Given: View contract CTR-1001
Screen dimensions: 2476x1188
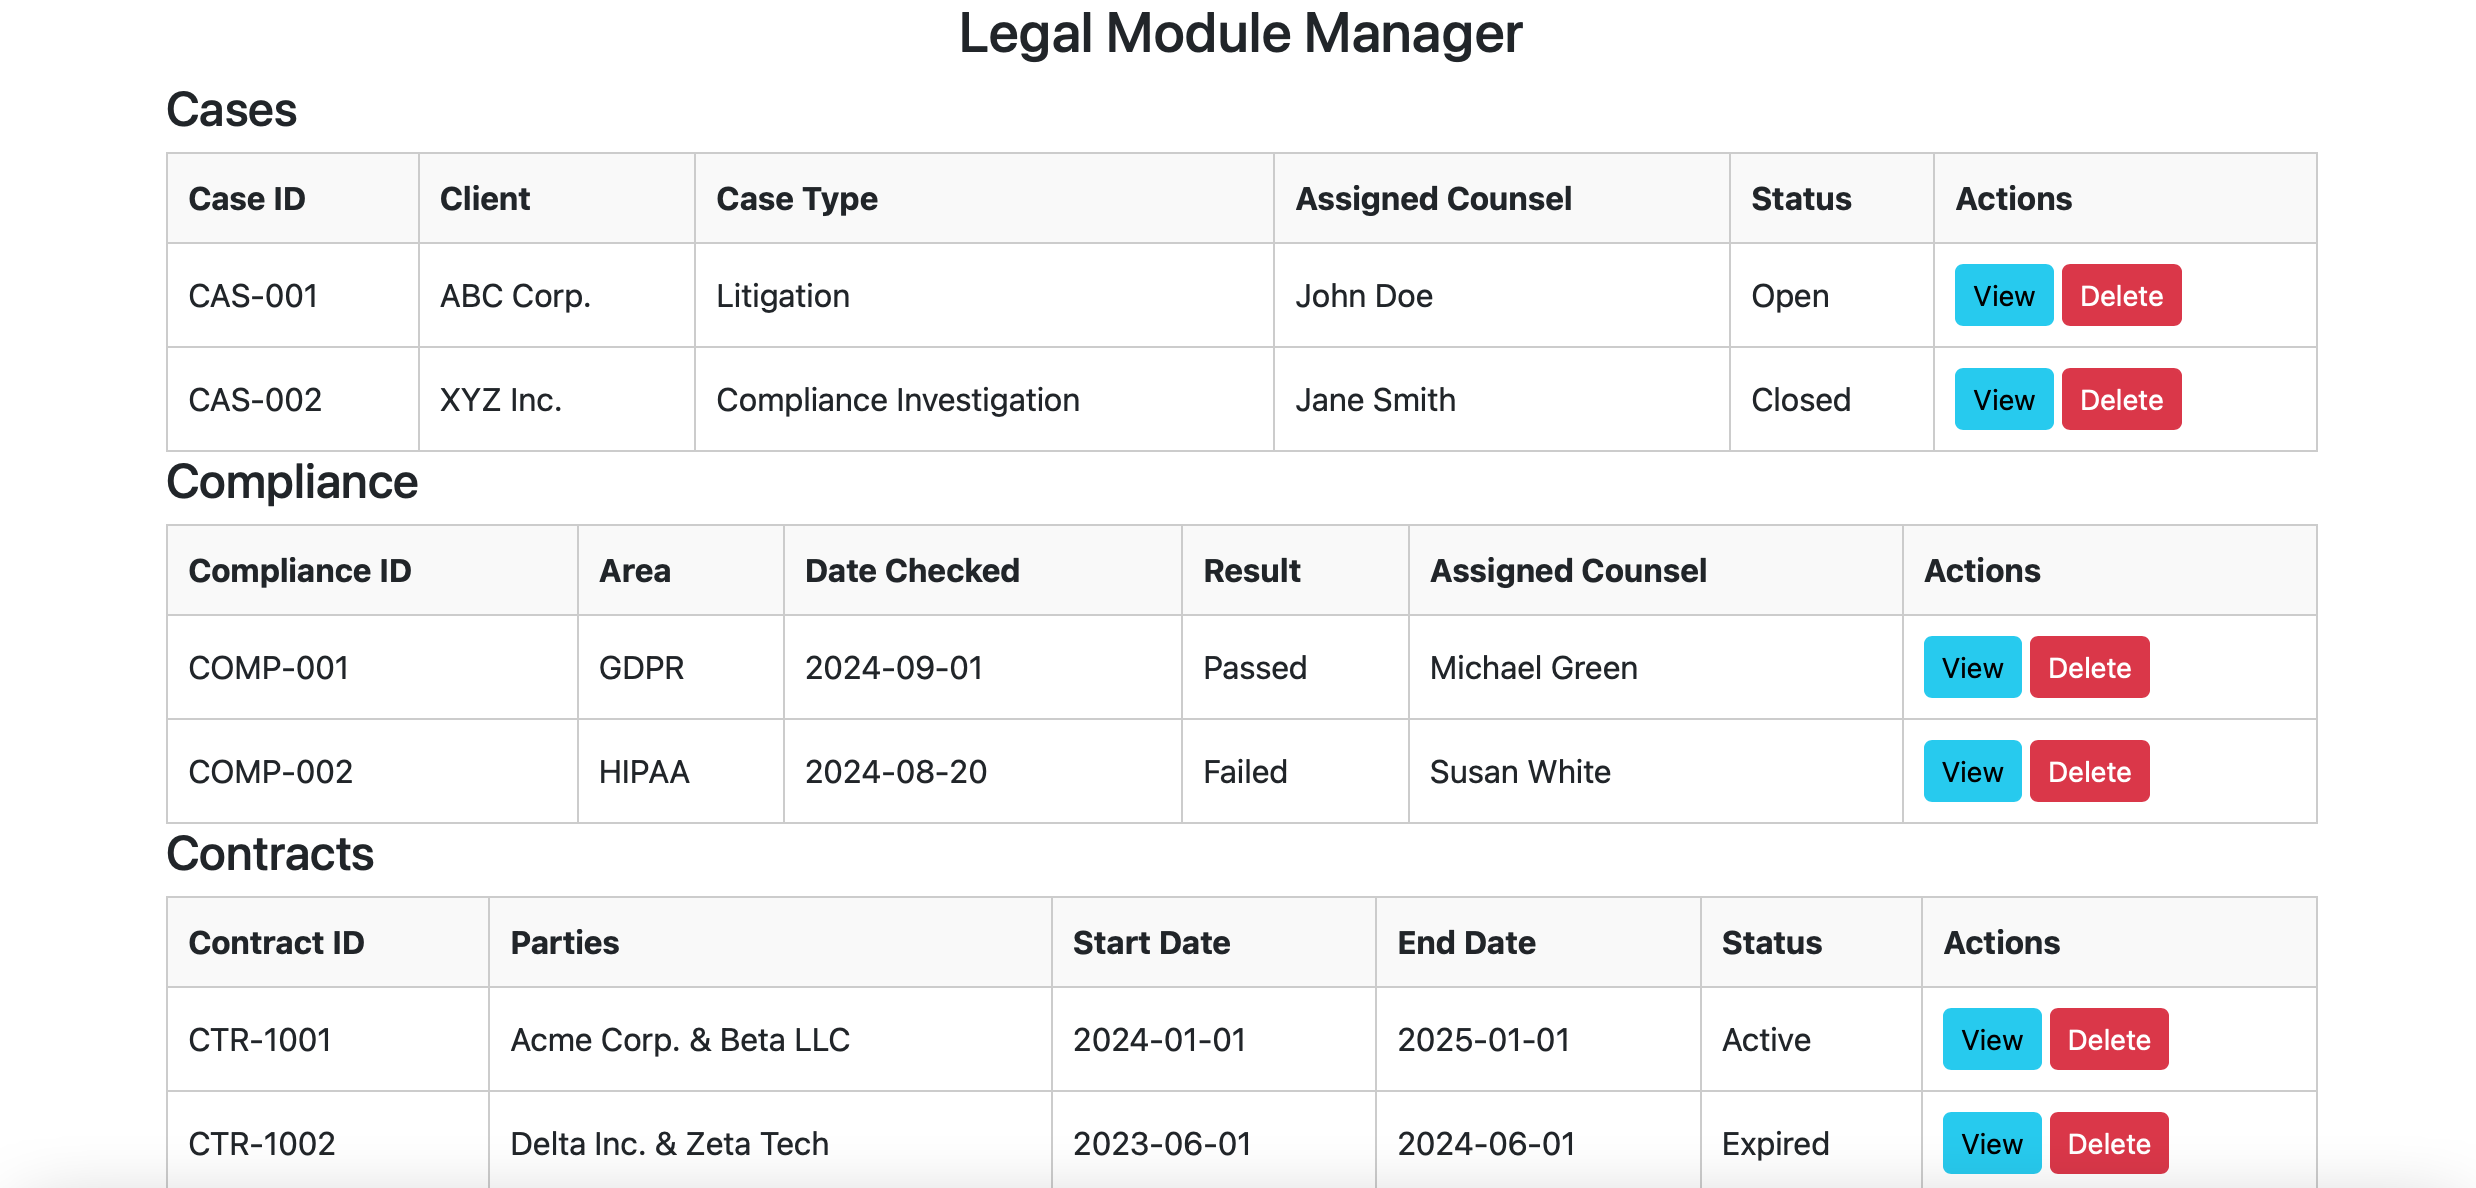Looking at the screenshot, I should (1991, 1040).
